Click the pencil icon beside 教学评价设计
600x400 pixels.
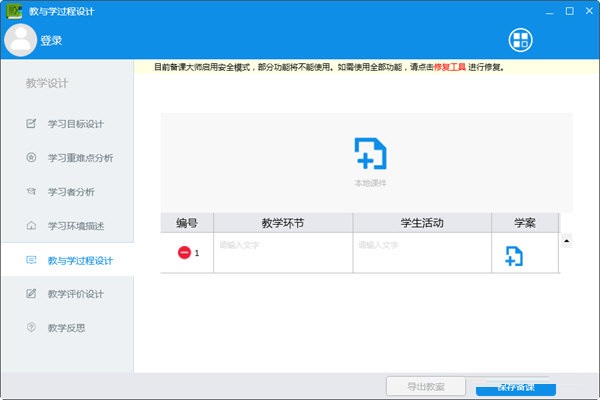click(x=31, y=294)
